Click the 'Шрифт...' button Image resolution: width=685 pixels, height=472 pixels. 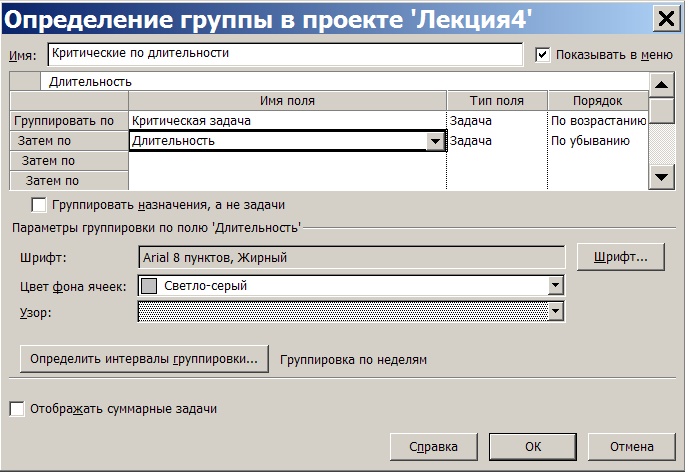point(620,257)
